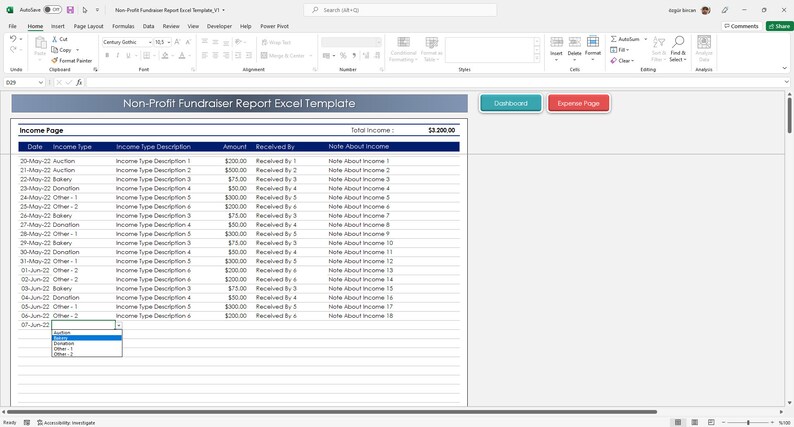Click the Copy icon in Clipboard
This screenshot has height=427, width=794.
[55, 50]
